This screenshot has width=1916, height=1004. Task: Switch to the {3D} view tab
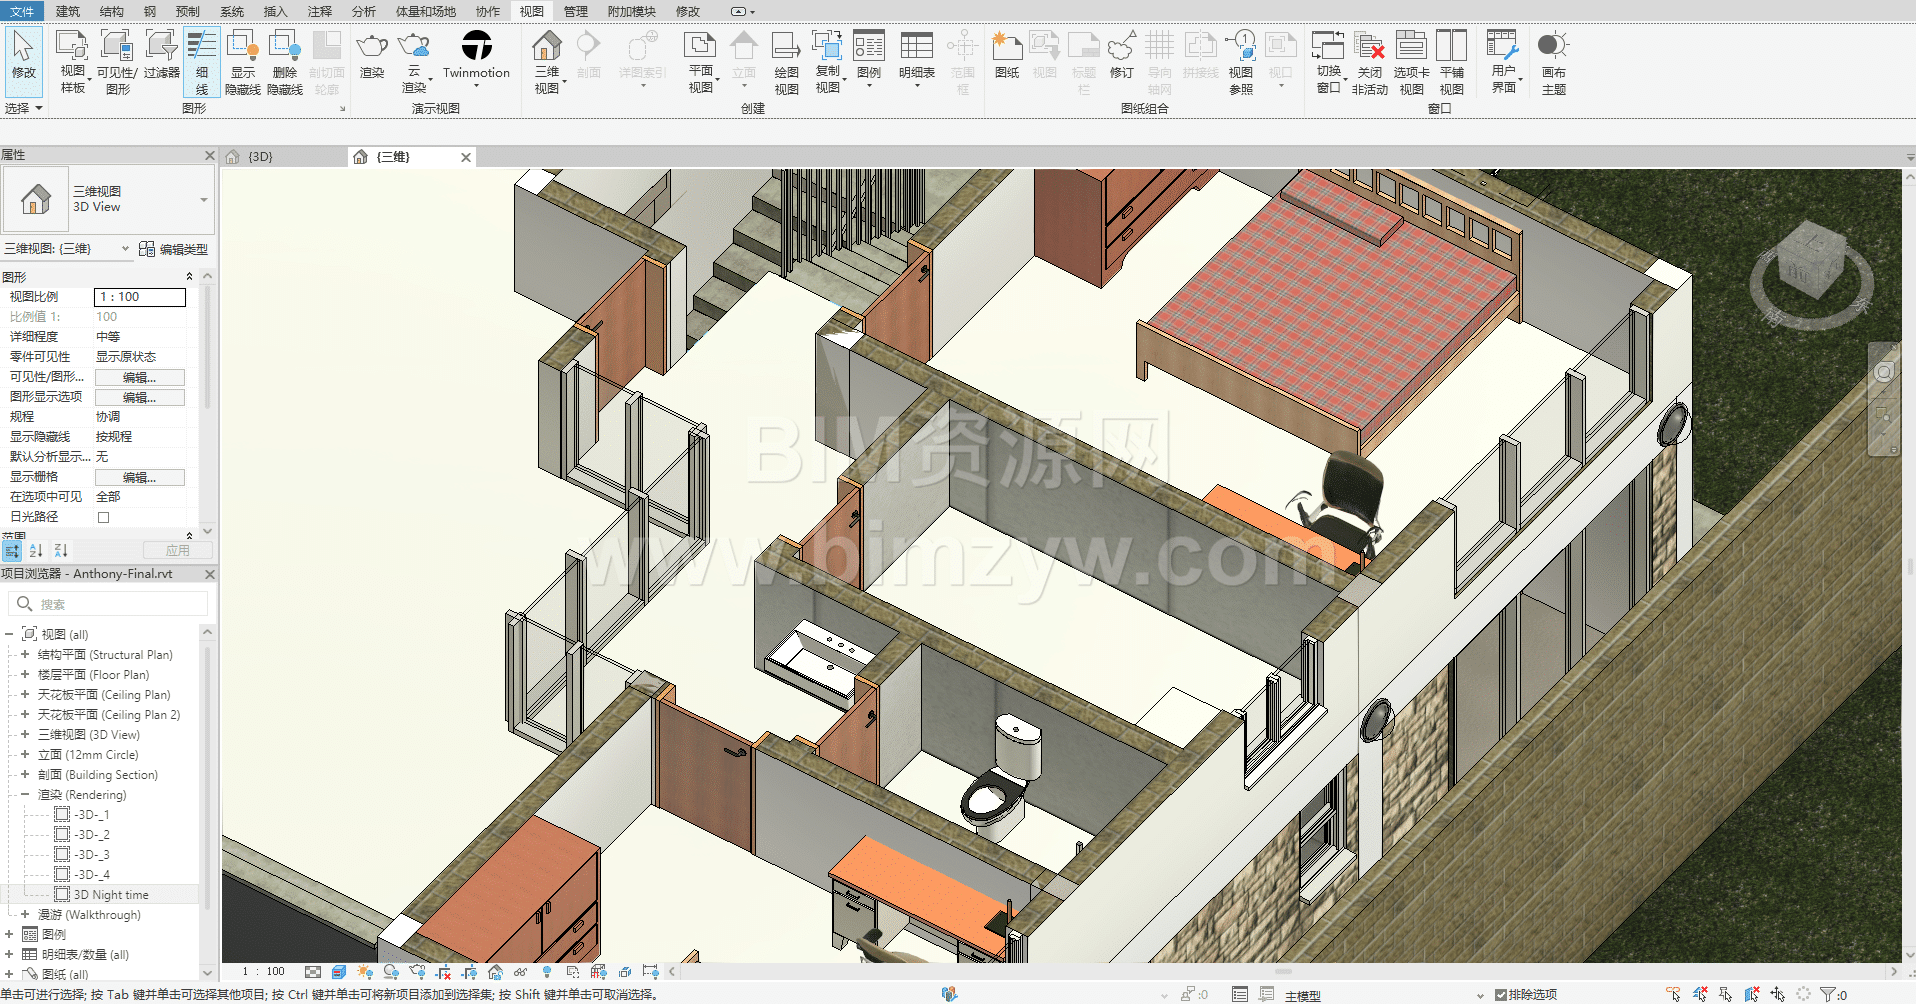click(x=260, y=157)
